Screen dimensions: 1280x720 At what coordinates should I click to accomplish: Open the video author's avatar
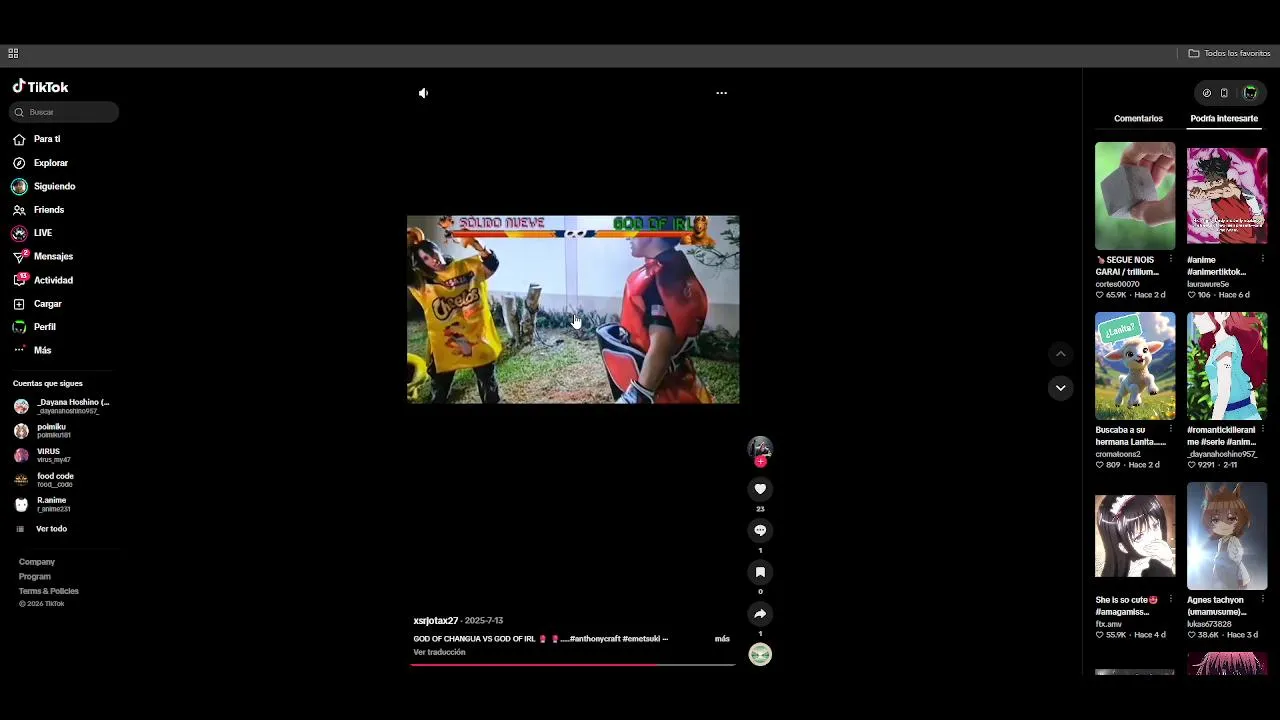[x=760, y=447]
